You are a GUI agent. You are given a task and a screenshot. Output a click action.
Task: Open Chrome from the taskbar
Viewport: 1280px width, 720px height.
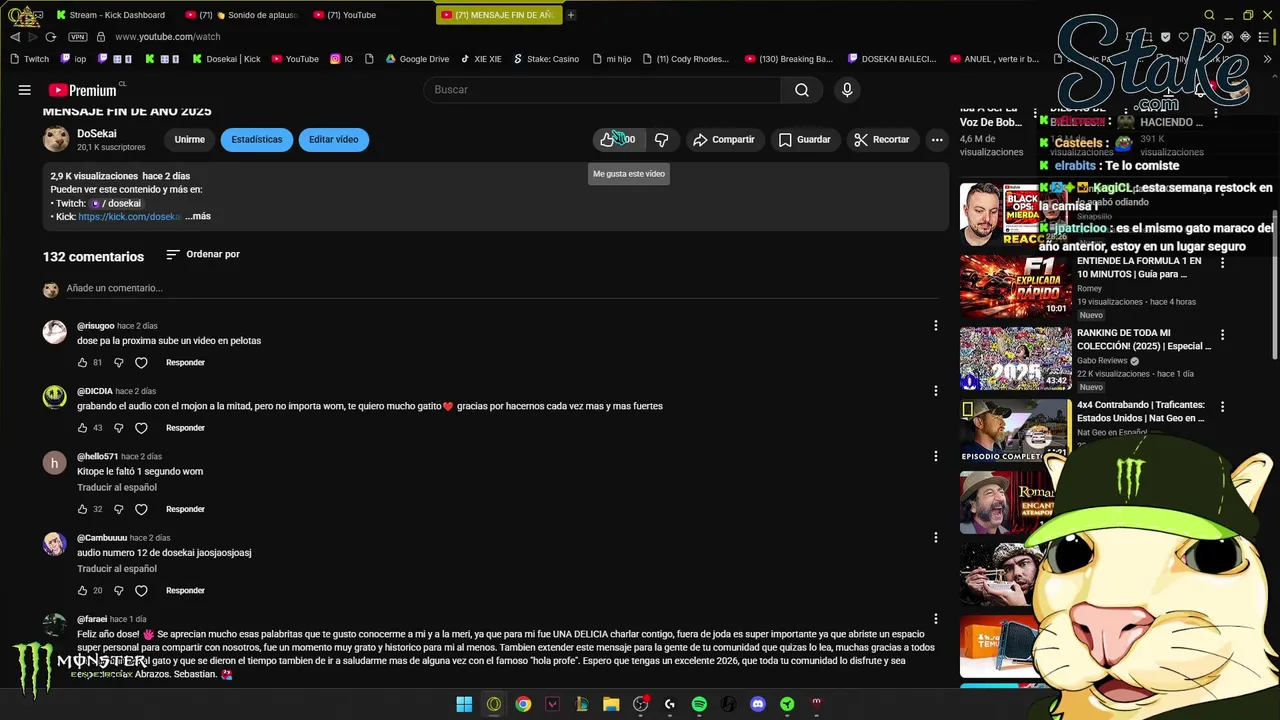coord(523,704)
